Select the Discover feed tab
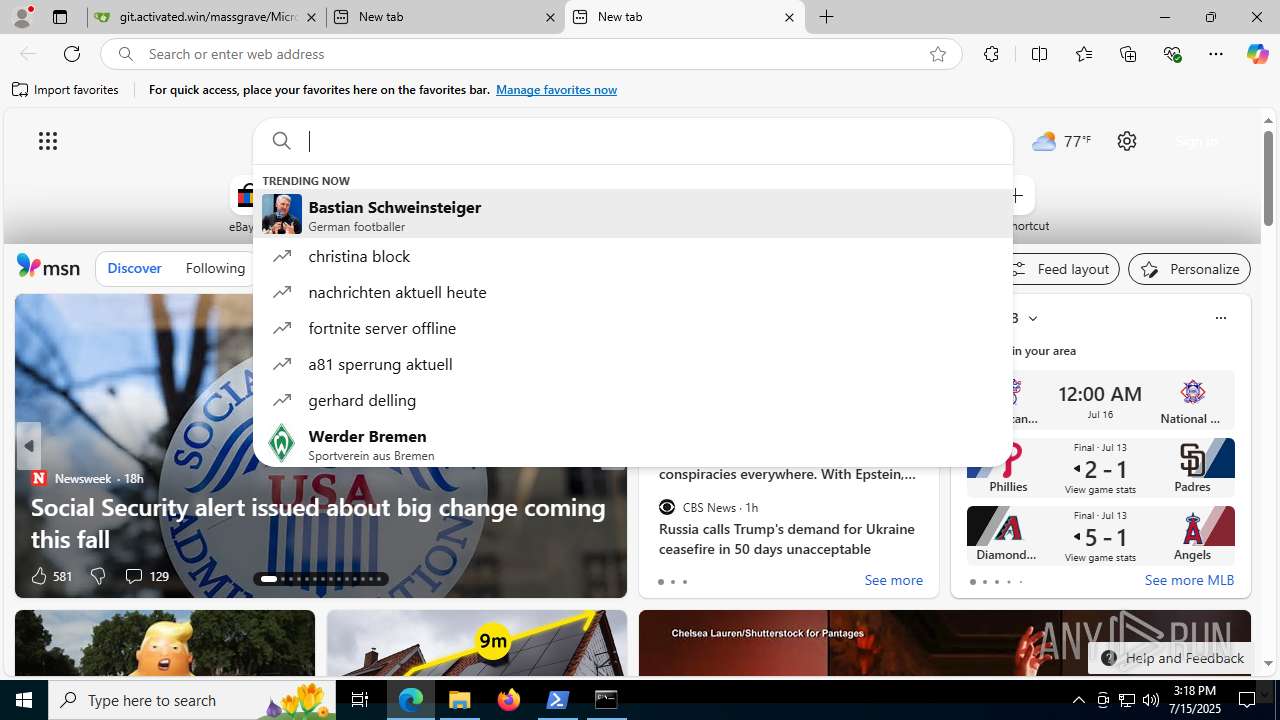This screenshot has width=1280, height=720. [x=134, y=268]
